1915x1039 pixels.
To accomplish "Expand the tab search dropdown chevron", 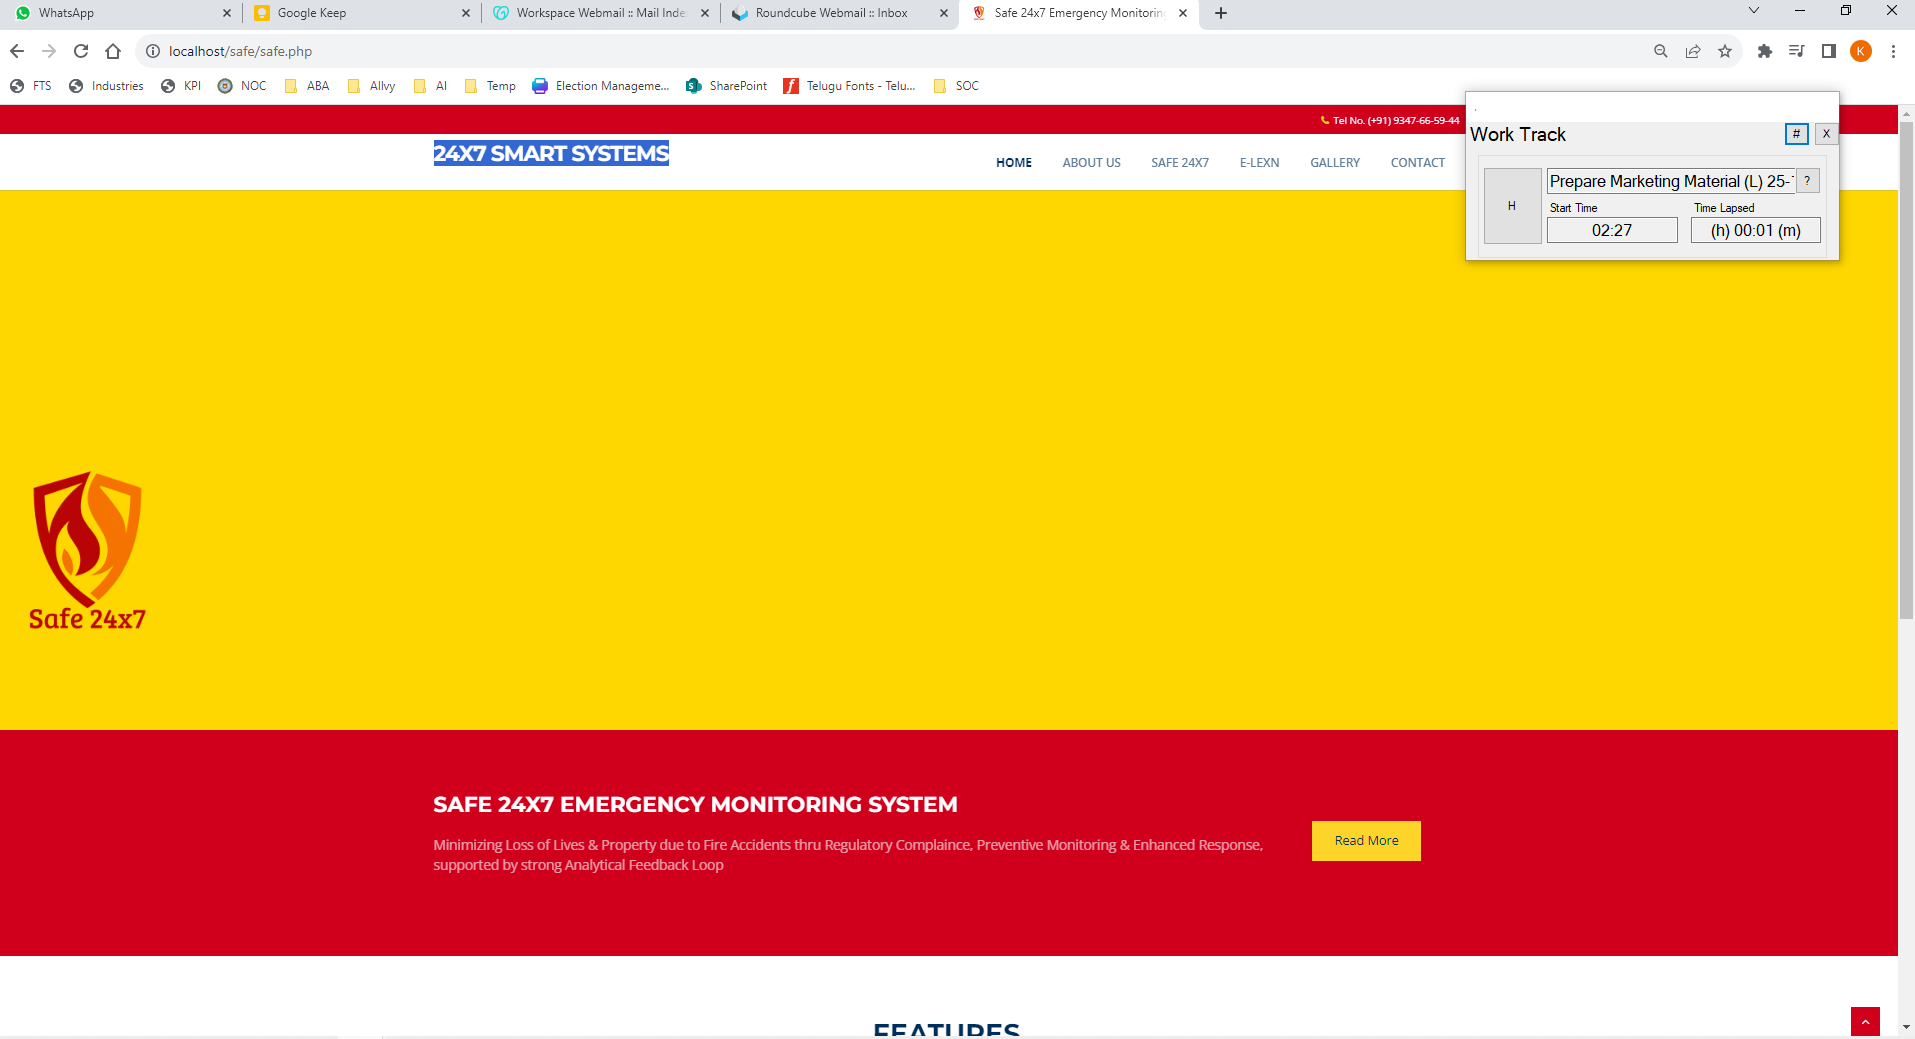I will tap(1753, 11).
